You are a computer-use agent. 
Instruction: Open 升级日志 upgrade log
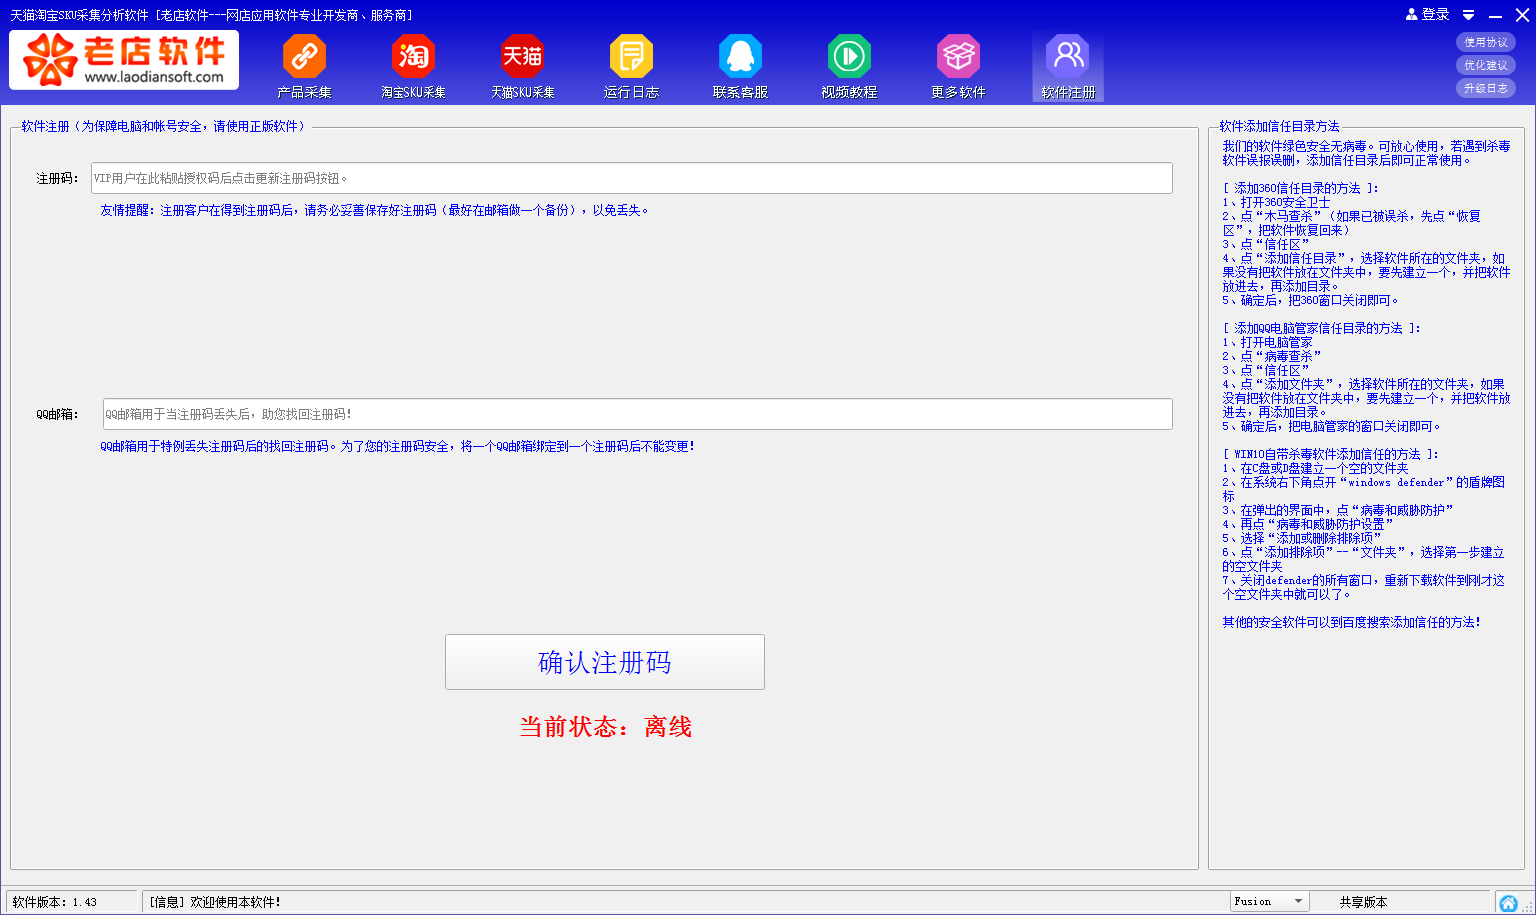[x=1486, y=88]
